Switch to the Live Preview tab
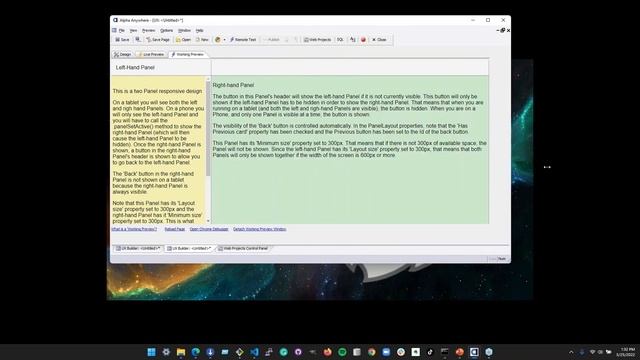The width and height of the screenshot is (640, 360). point(151,54)
